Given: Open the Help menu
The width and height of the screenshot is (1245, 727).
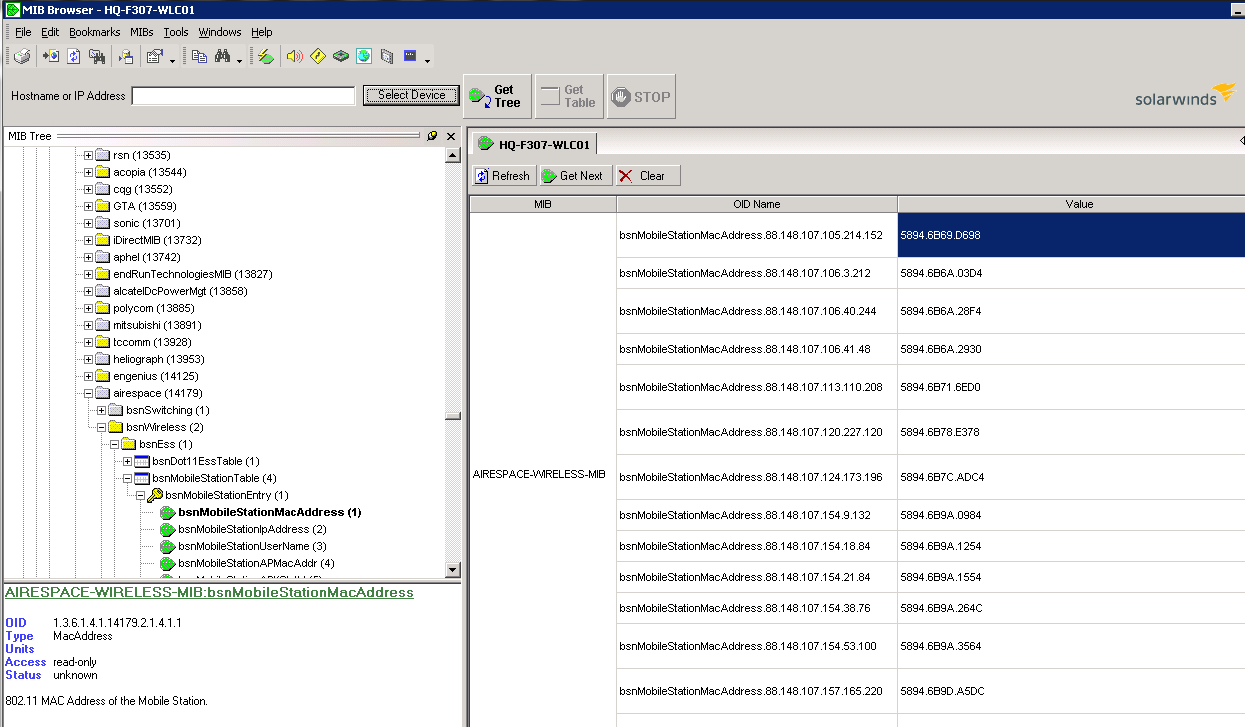Looking at the screenshot, I should 262,32.
